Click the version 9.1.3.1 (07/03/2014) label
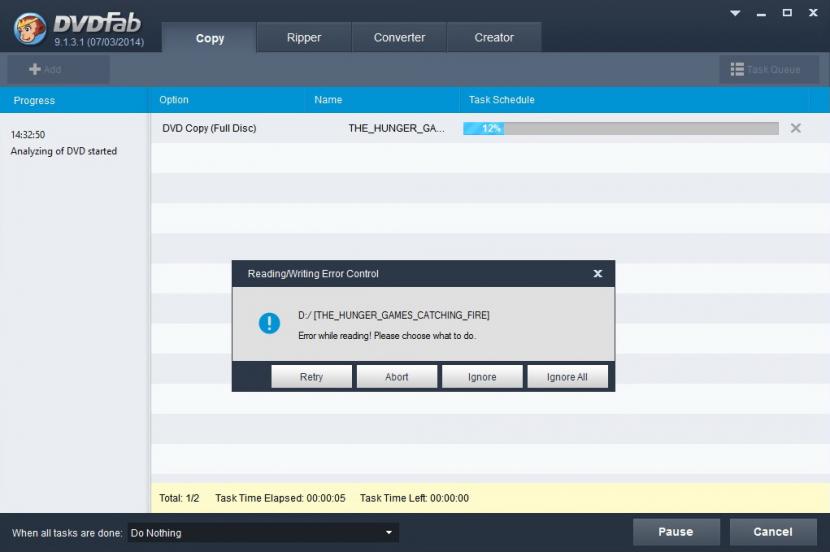 click(99, 42)
